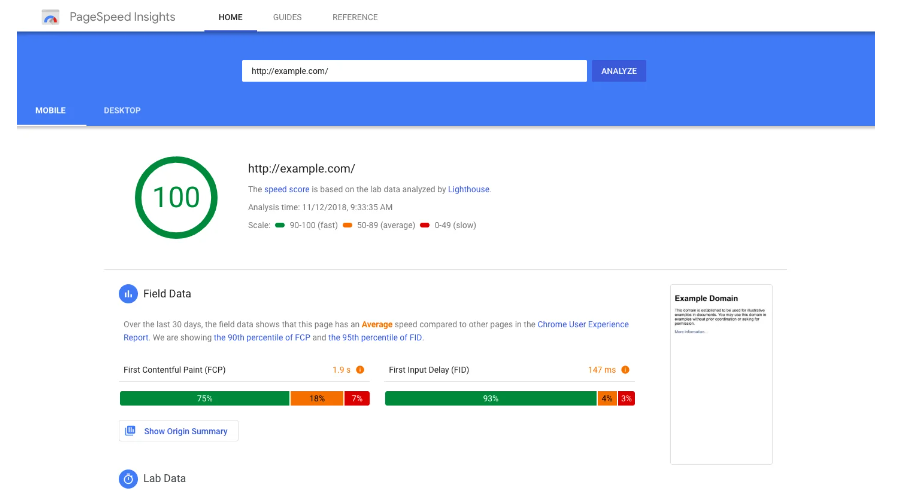This screenshot has height=490, width=910.
Task: Click the Show Origin Summary icon
Action: pos(130,431)
